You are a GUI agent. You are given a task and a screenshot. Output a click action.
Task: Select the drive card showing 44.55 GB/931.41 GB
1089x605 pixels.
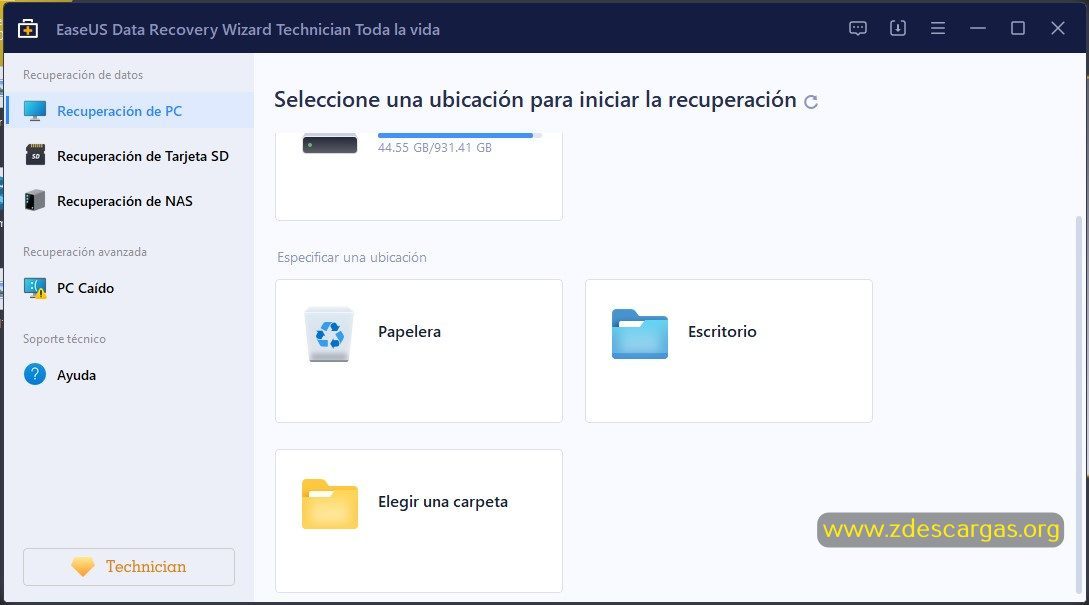[419, 176]
